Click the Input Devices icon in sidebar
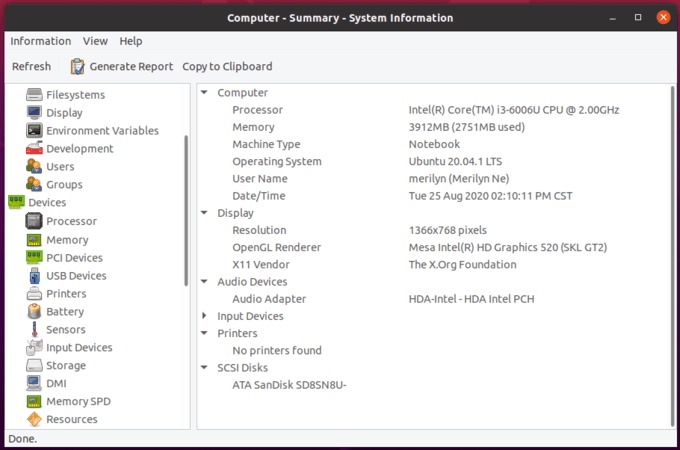The height and width of the screenshot is (450, 680). 34,347
